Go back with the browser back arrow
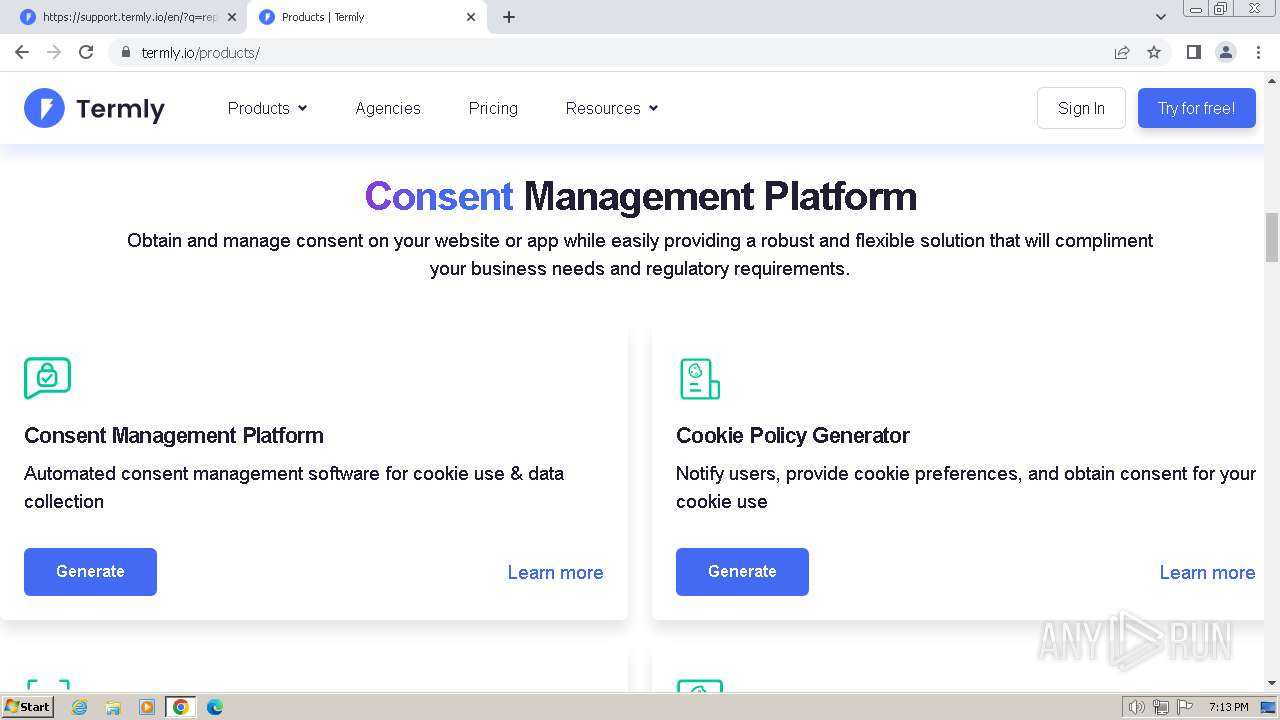This screenshot has height=720, width=1280. 22,52
